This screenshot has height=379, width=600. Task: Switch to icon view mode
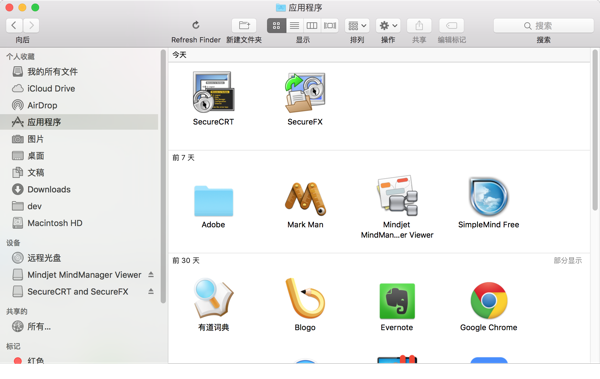pyautogui.click(x=276, y=26)
